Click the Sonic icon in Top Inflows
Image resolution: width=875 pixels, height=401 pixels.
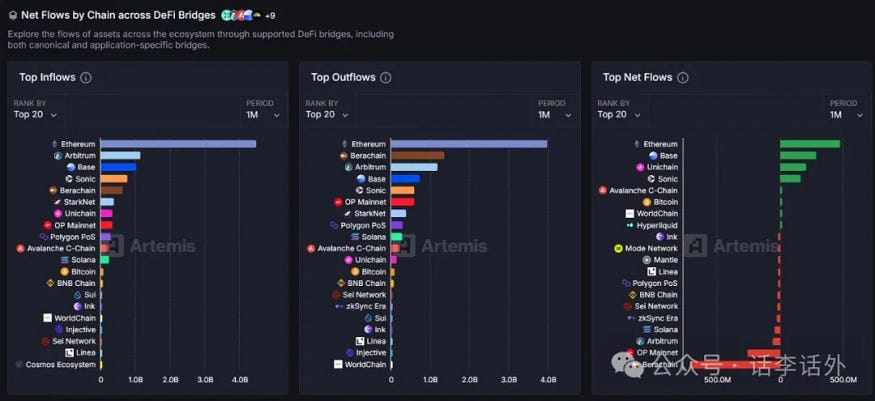click(x=69, y=179)
